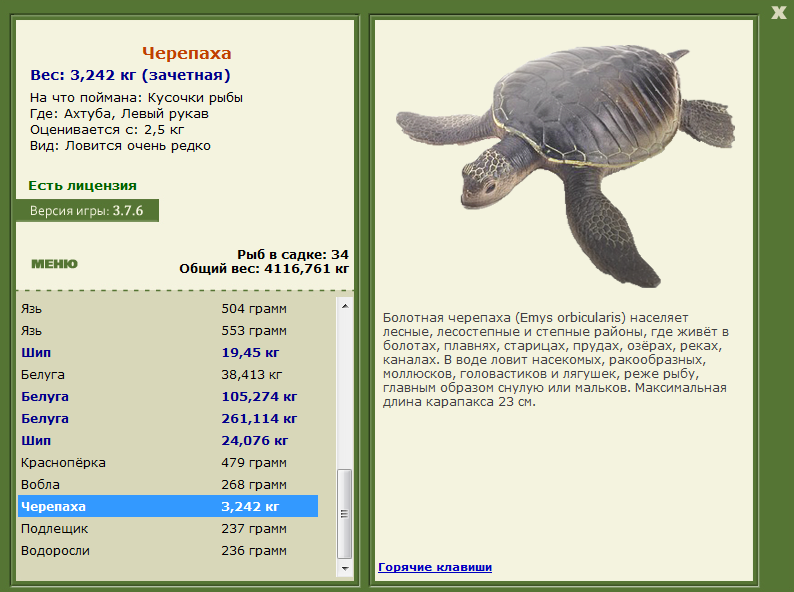This screenshot has width=794, height=592.
Task: Select the Краснопёрка 479 грамм row
Action: pyautogui.click(x=168, y=463)
